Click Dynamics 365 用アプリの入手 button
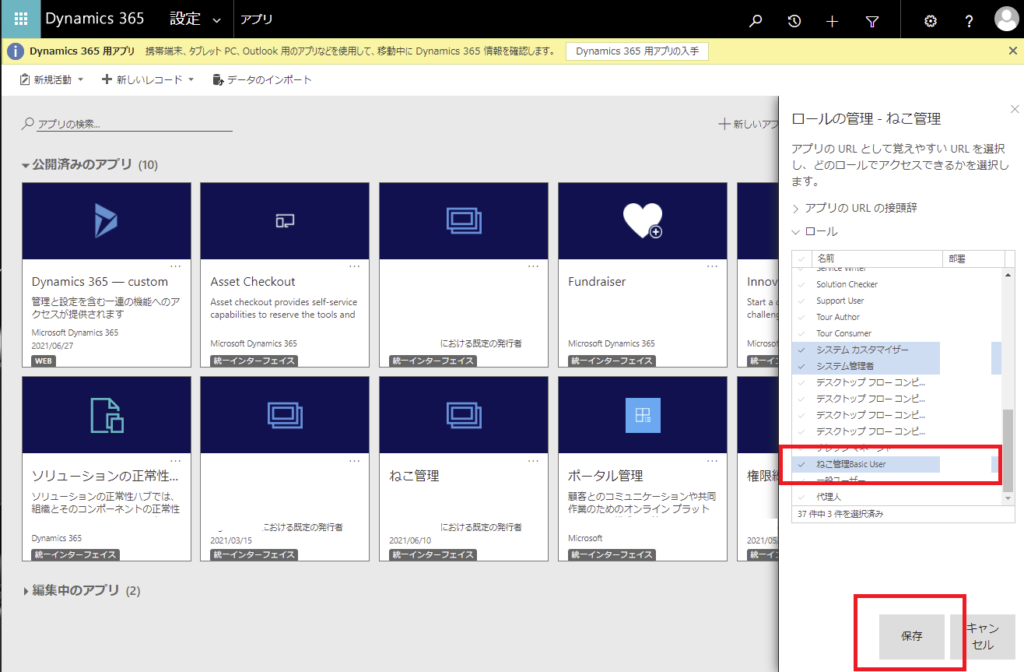Screen dimensions: 1024x672 coord(637,51)
